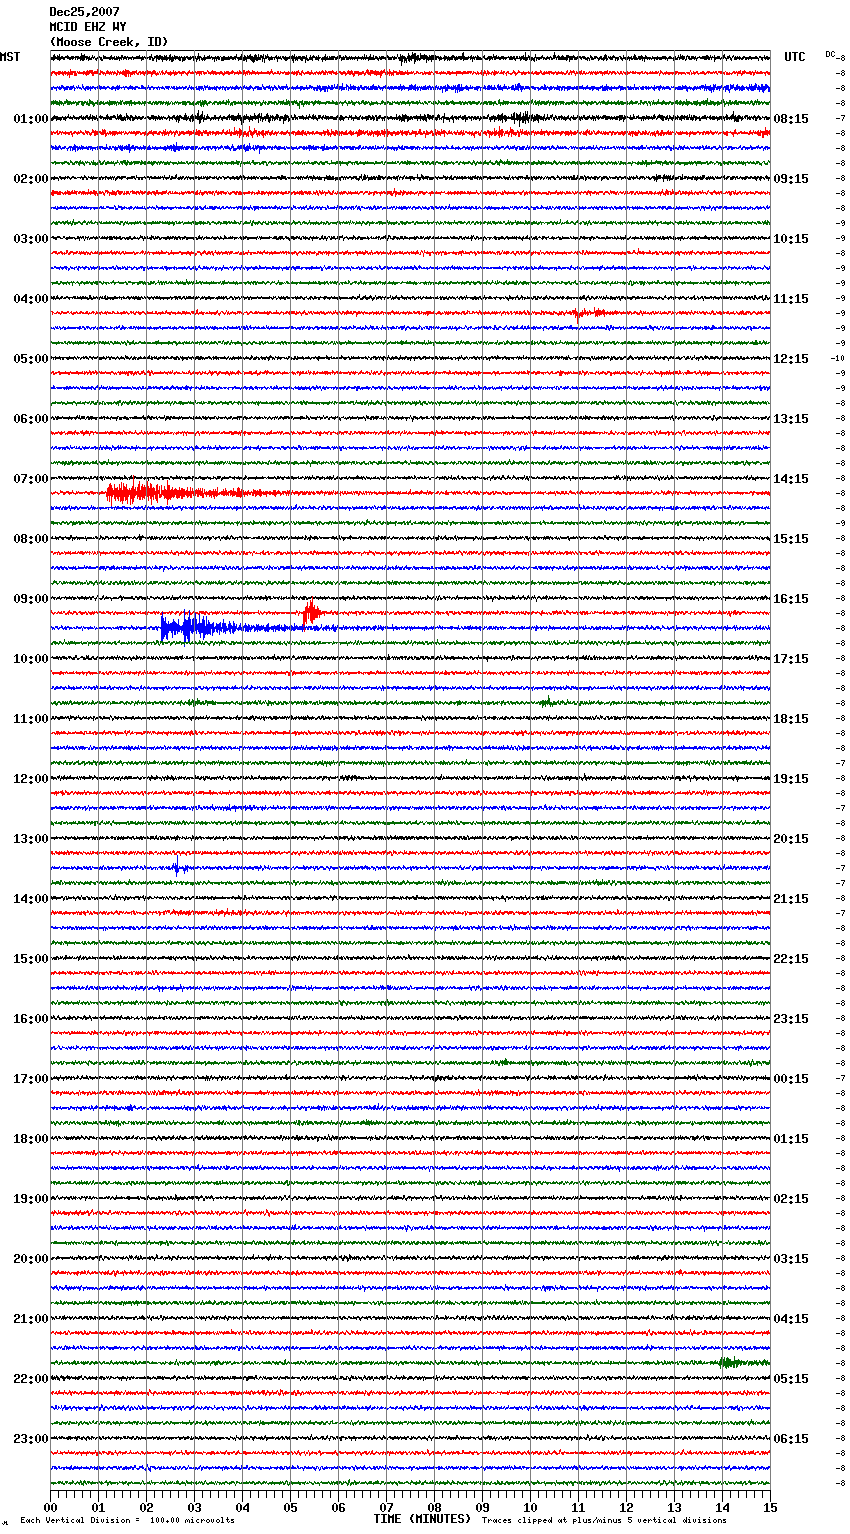Select the 08:00 MST row label

31,539
